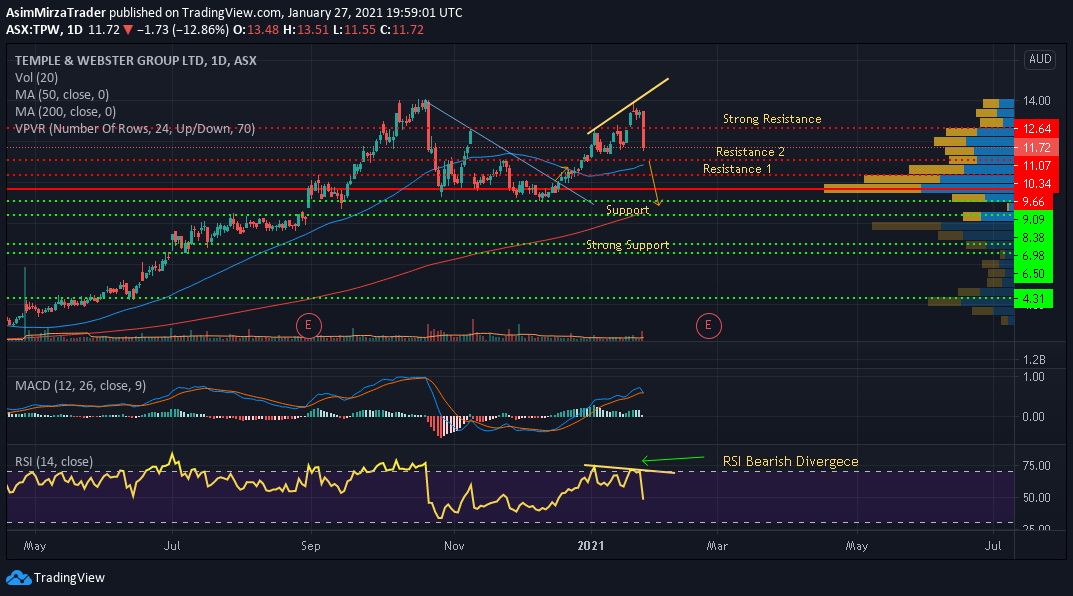
Task: Select the 9.09 green price label
Action: (x=1033, y=220)
